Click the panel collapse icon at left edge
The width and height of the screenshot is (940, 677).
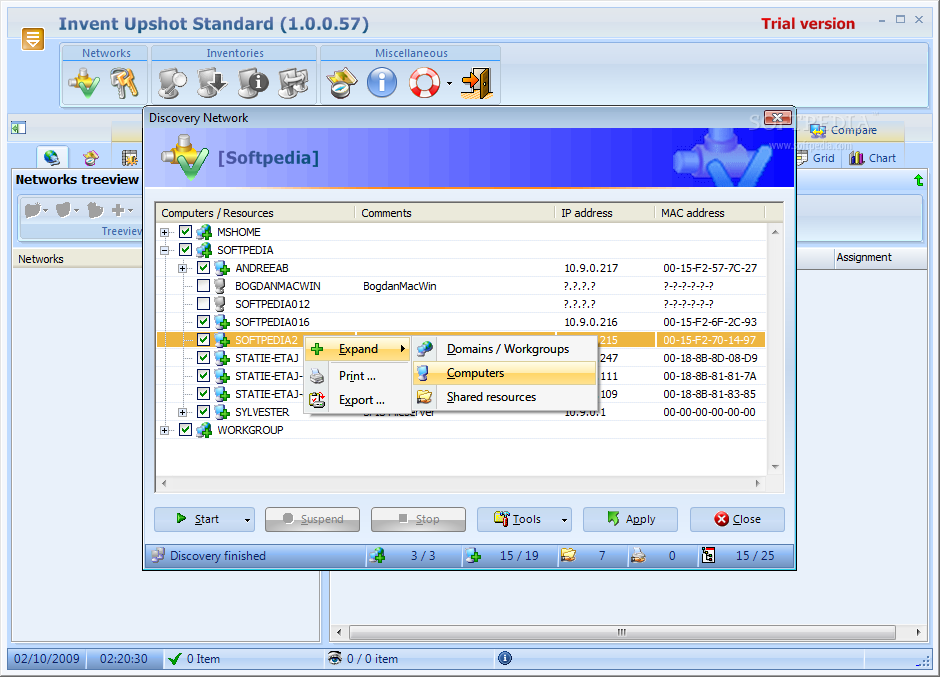pyautogui.click(x=18, y=128)
